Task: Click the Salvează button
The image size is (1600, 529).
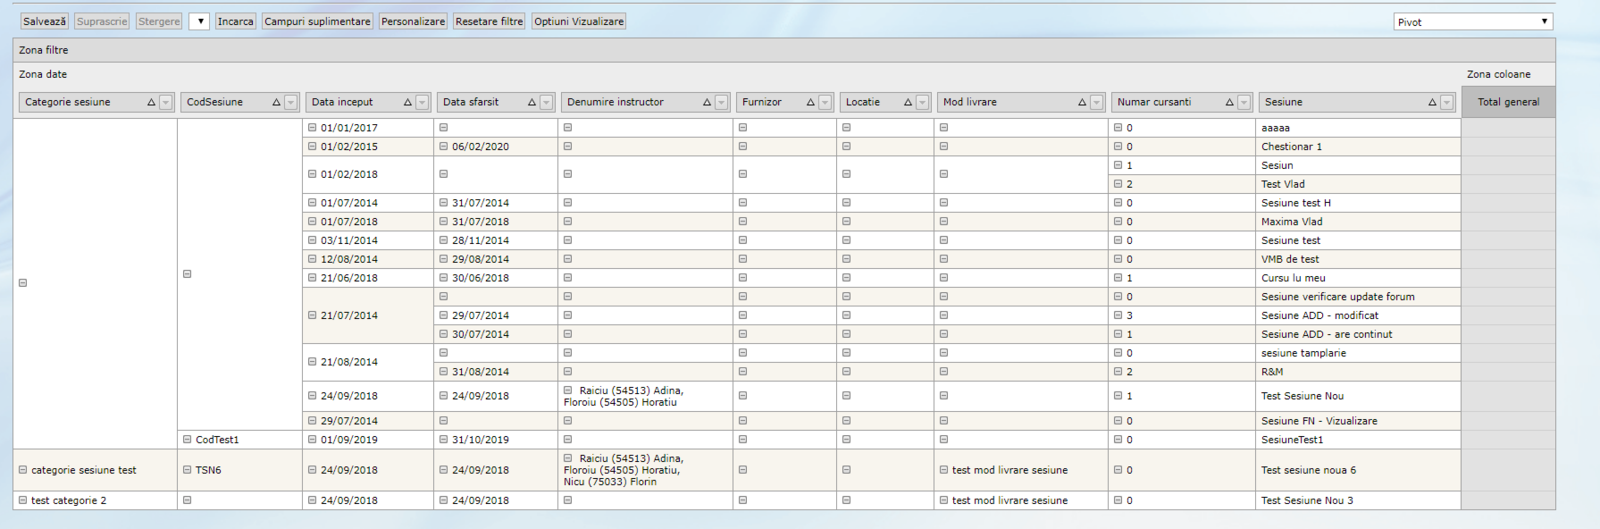Action: pyautogui.click(x=44, y=21)
